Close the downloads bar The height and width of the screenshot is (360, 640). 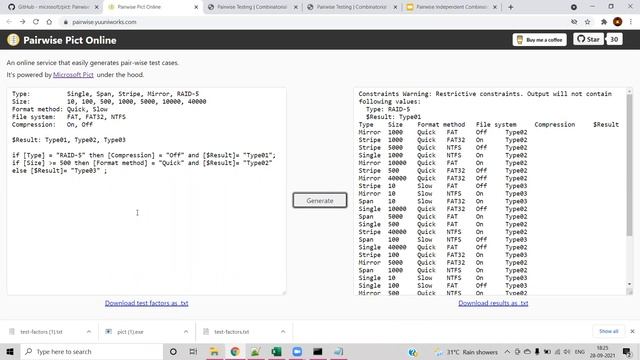(632, 331)
